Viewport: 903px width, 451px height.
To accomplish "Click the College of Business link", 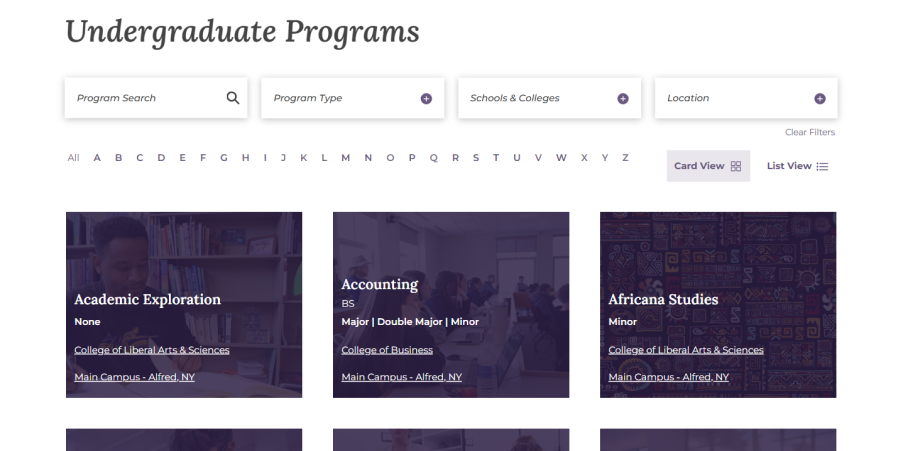I will point(387,350).
